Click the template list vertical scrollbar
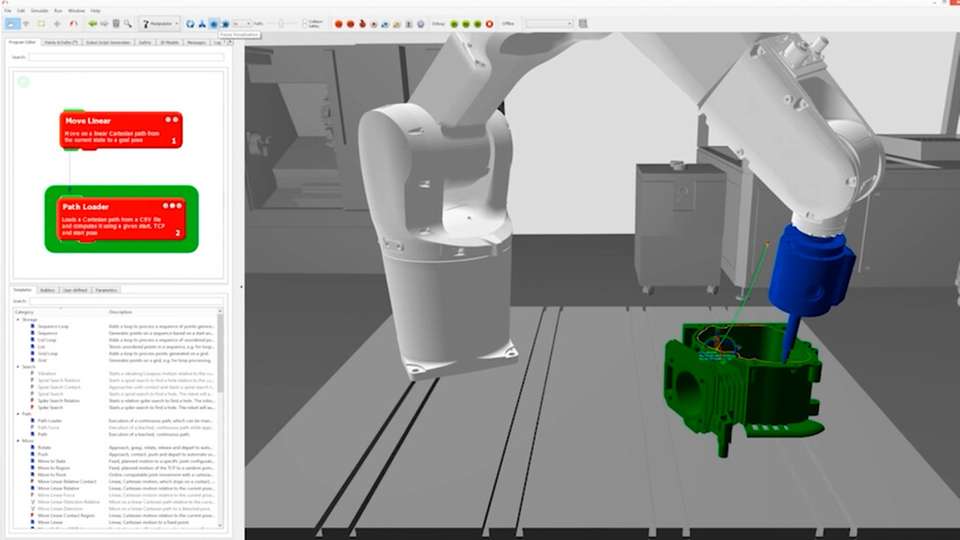Image resolution: width=960 pixels, height=540 pixels. [220, 419]
